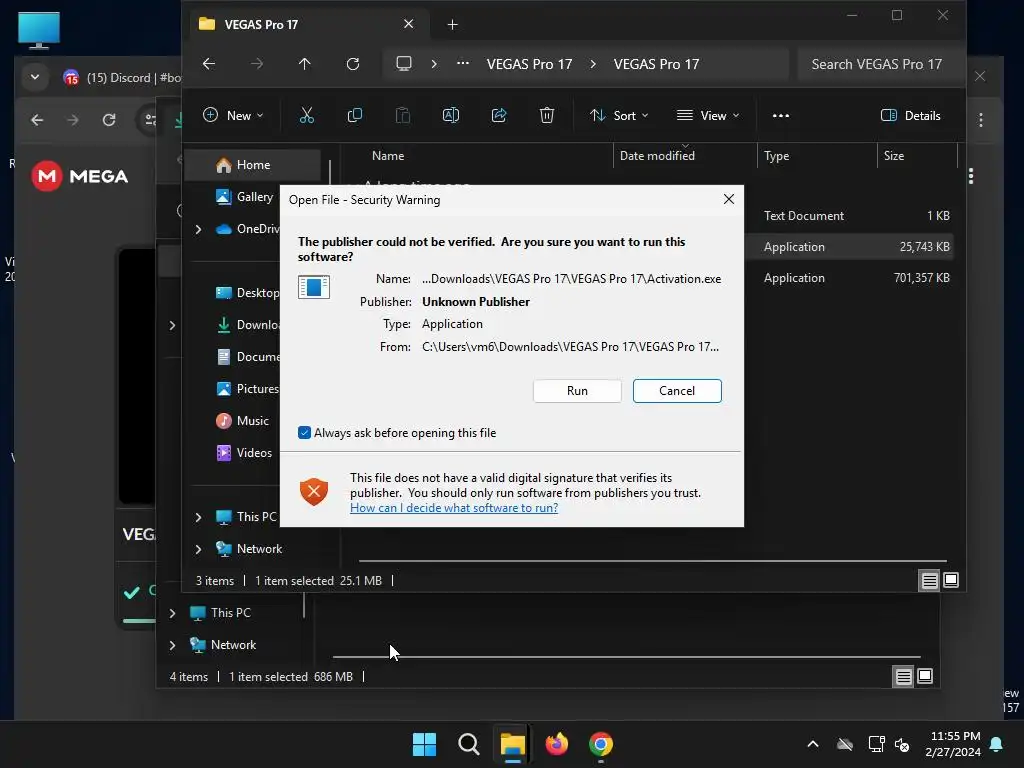Open Desktop in the sidebar
The width and height of the screenshot is (1024, 768).
(247, 293)
